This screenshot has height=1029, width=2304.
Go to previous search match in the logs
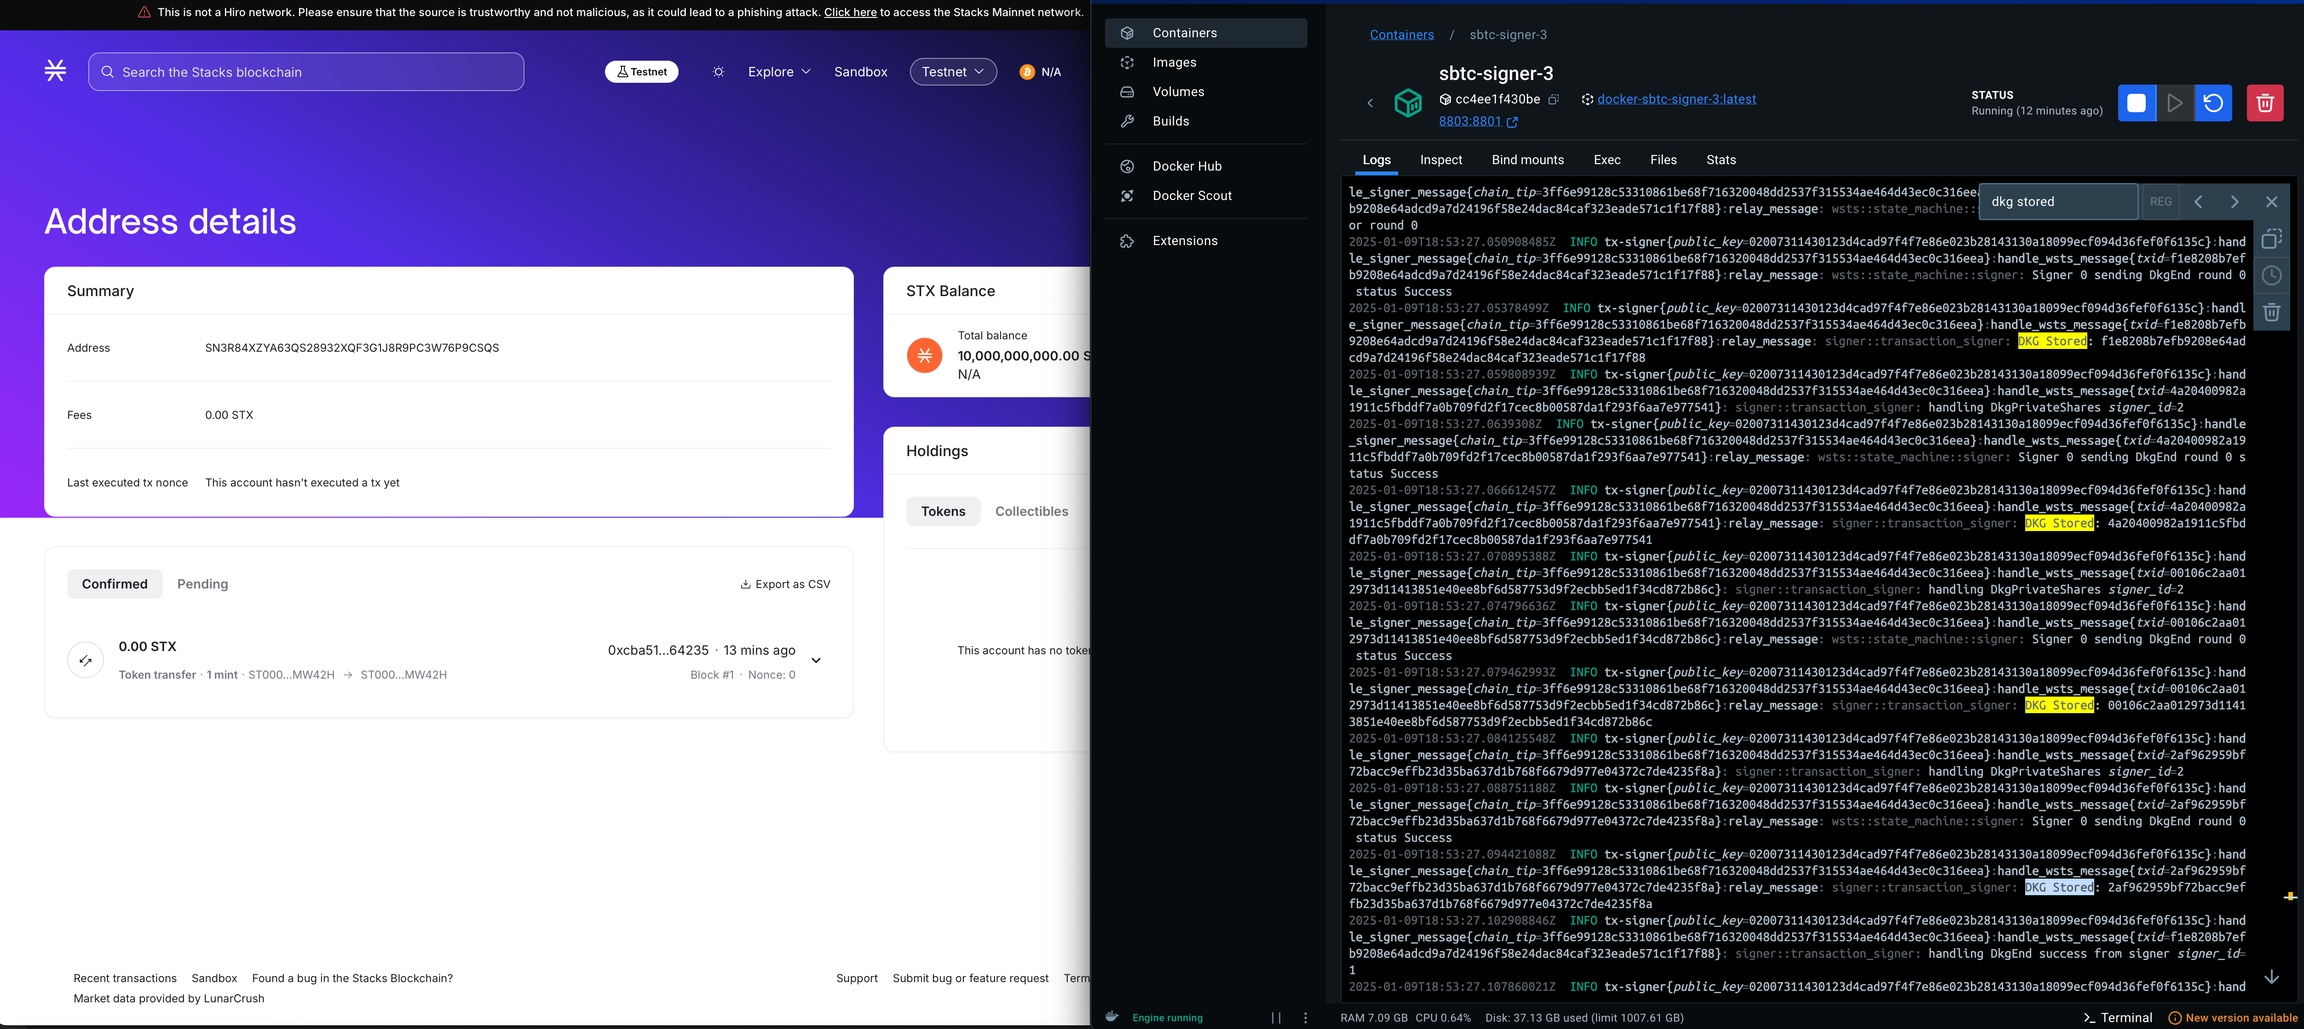(2198, 202)
